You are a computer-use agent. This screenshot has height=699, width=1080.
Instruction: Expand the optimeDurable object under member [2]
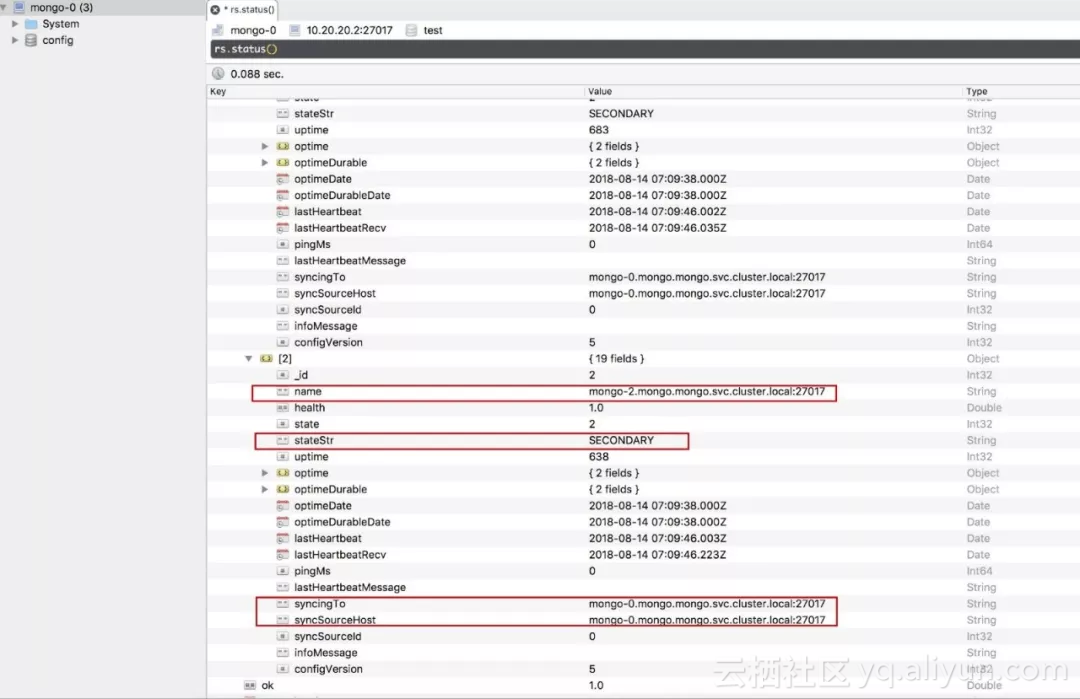[264, 489]
